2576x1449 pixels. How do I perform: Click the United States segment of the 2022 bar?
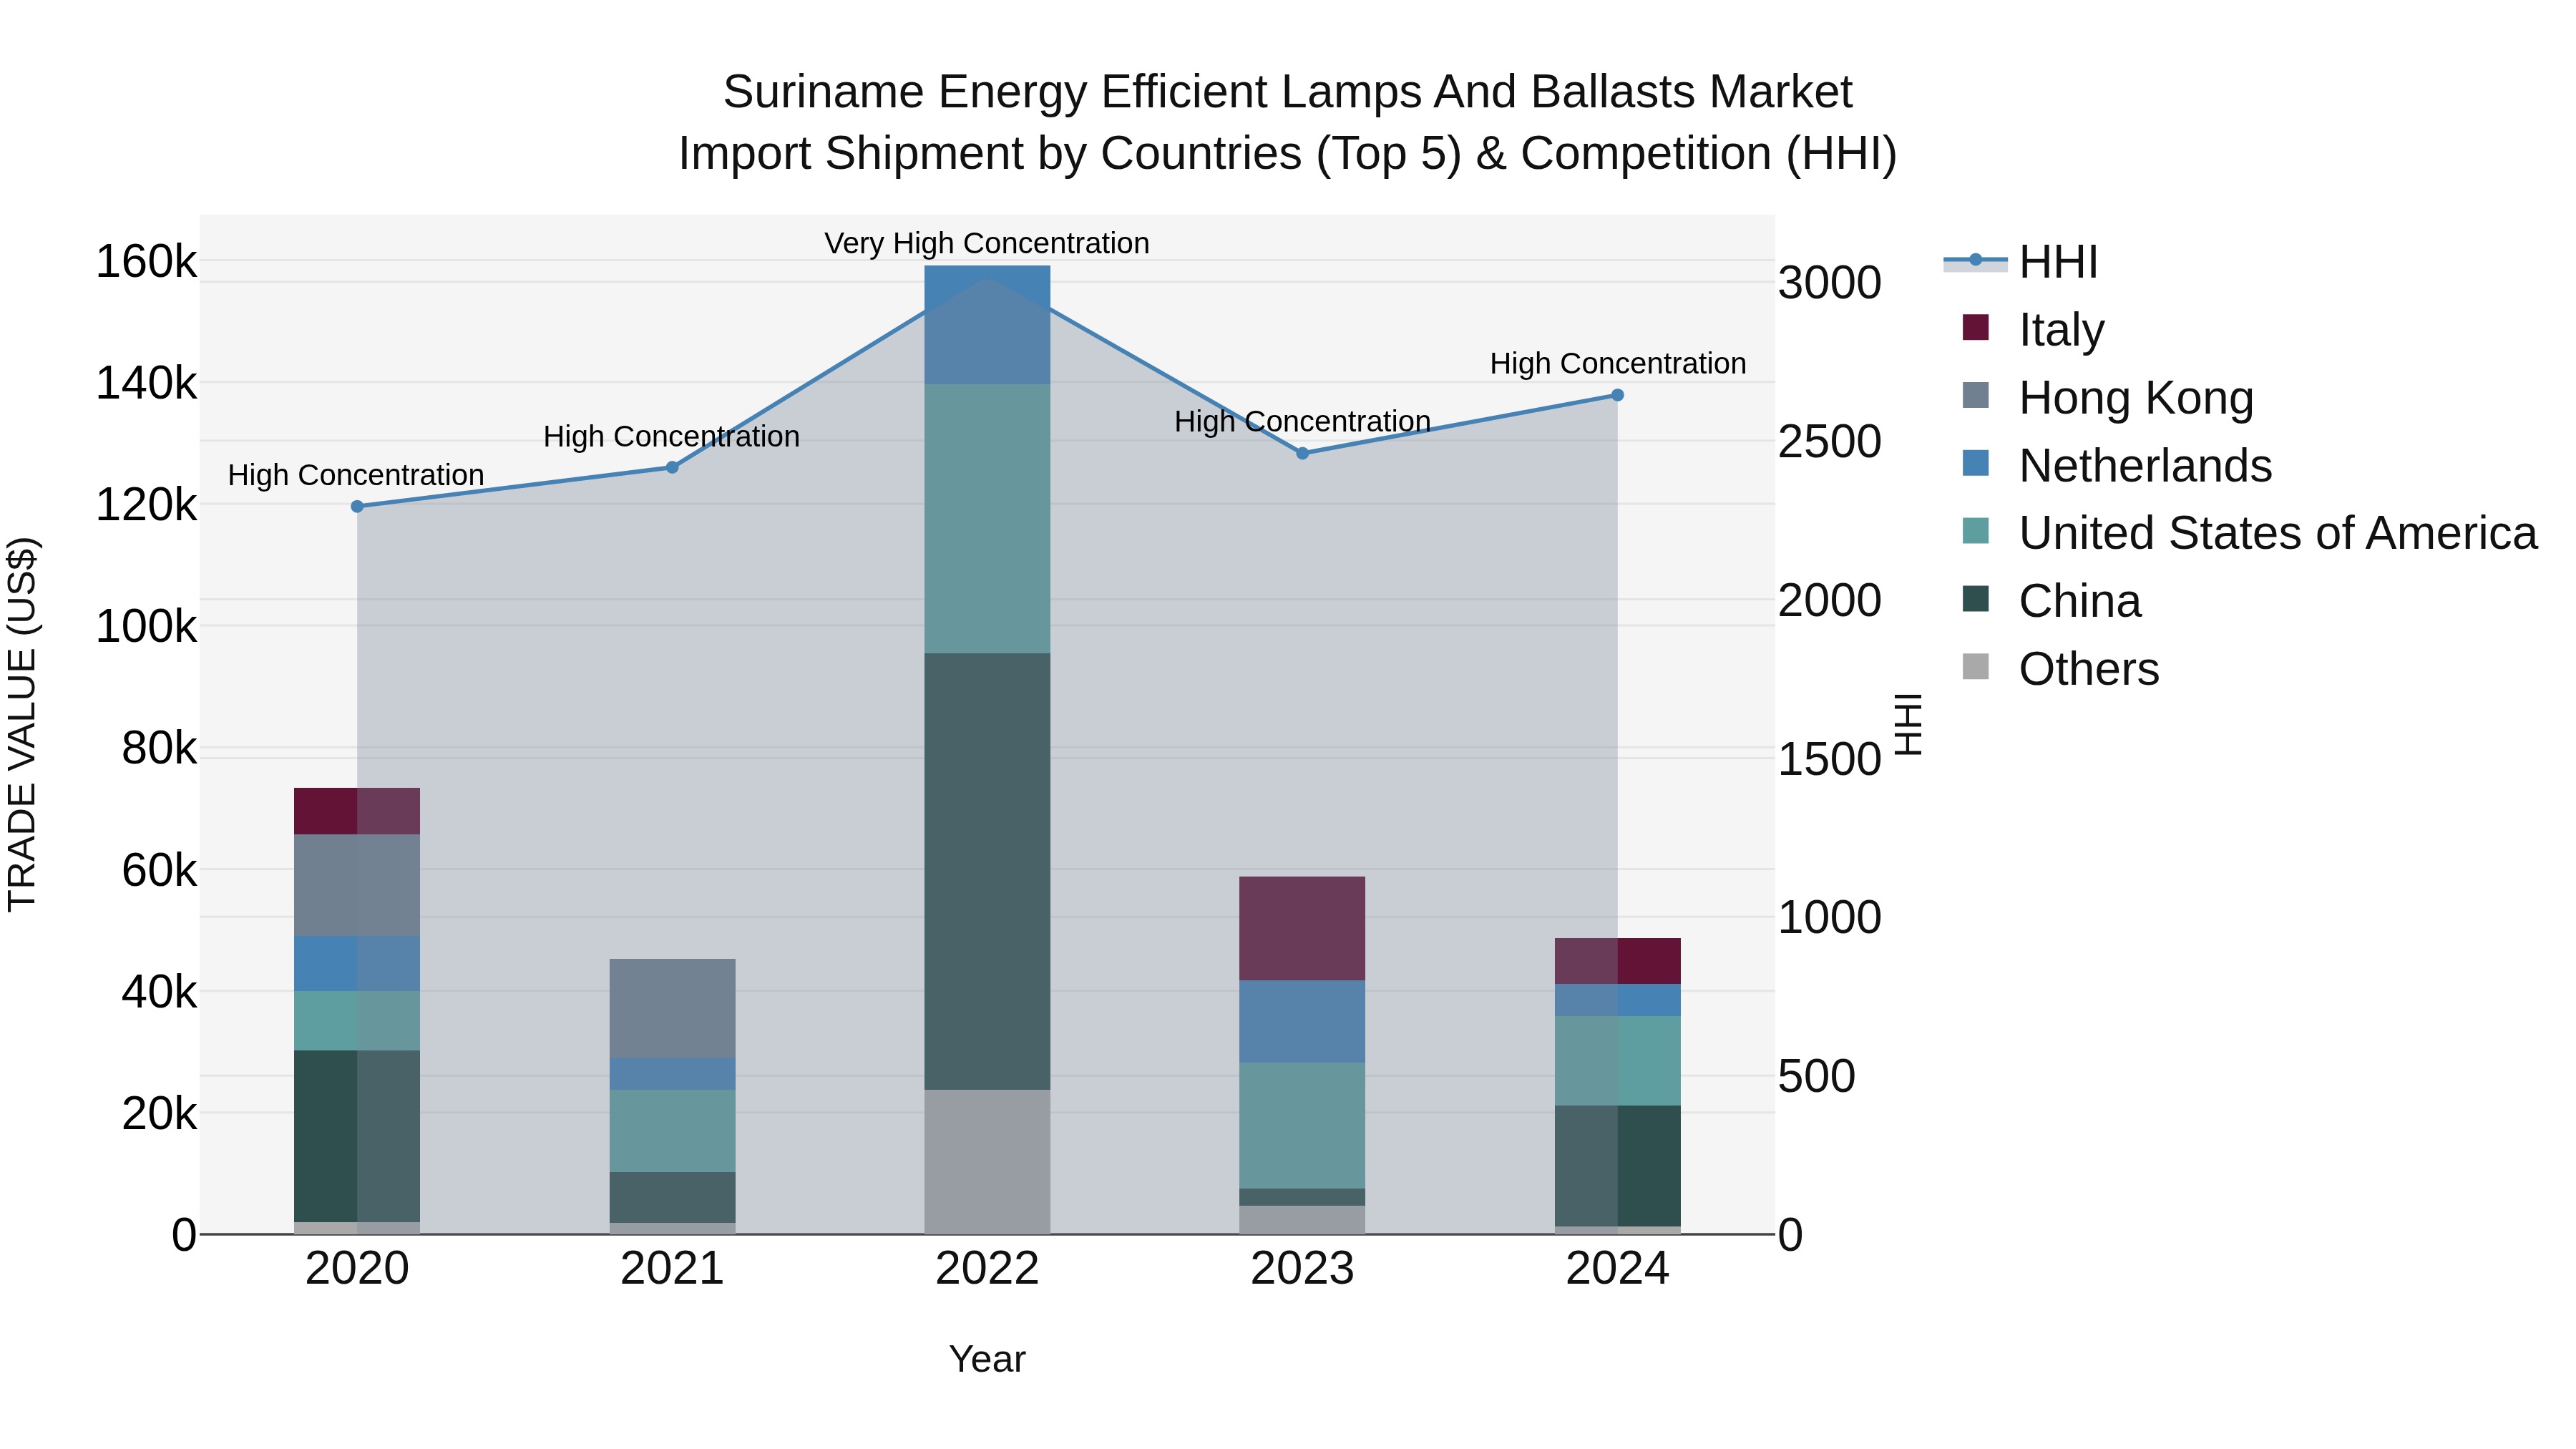pyautogui.click(x=987, y=519)
